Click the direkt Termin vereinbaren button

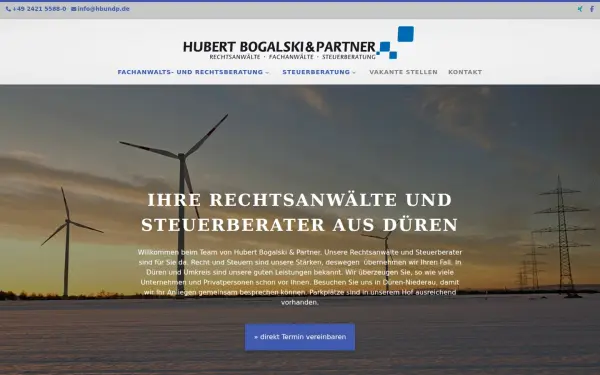(x=300, y=337)
